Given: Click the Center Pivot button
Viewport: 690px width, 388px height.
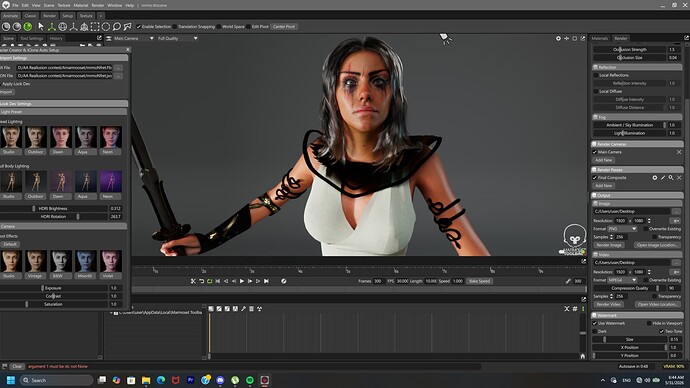Looking at the screenshot, I should click(284, 26).
